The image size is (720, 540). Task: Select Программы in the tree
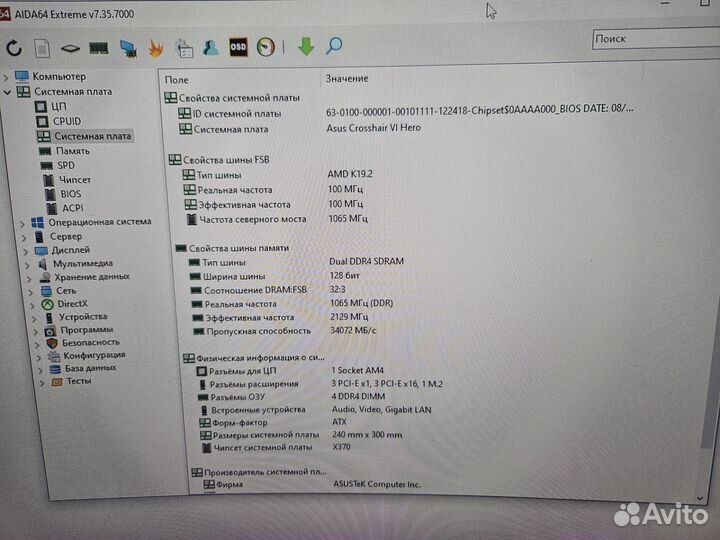coord(87,330)
